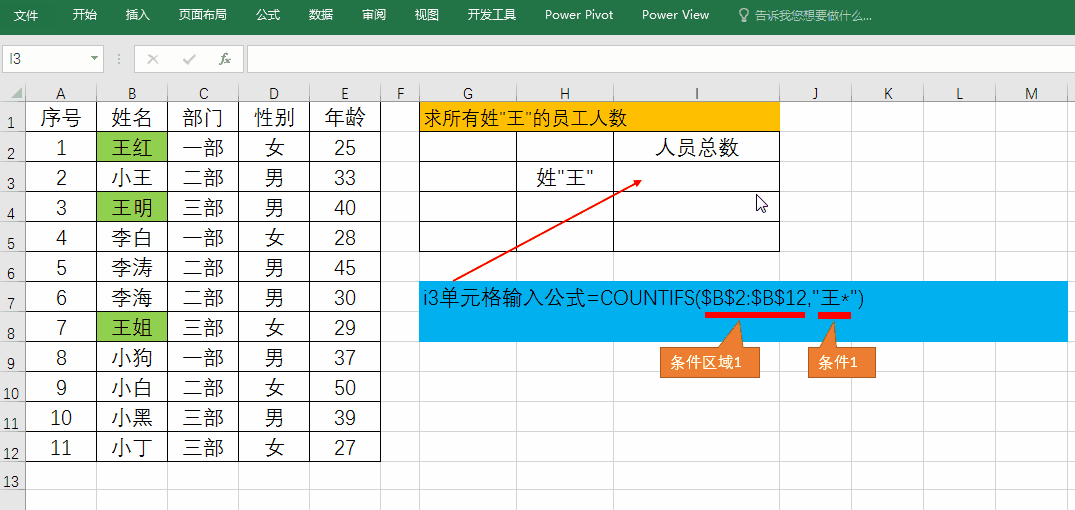Image resolution: width=1075 pixels, height=510 pixels.
Task: Click the 姓名 header cell
Action: [132, 118]
